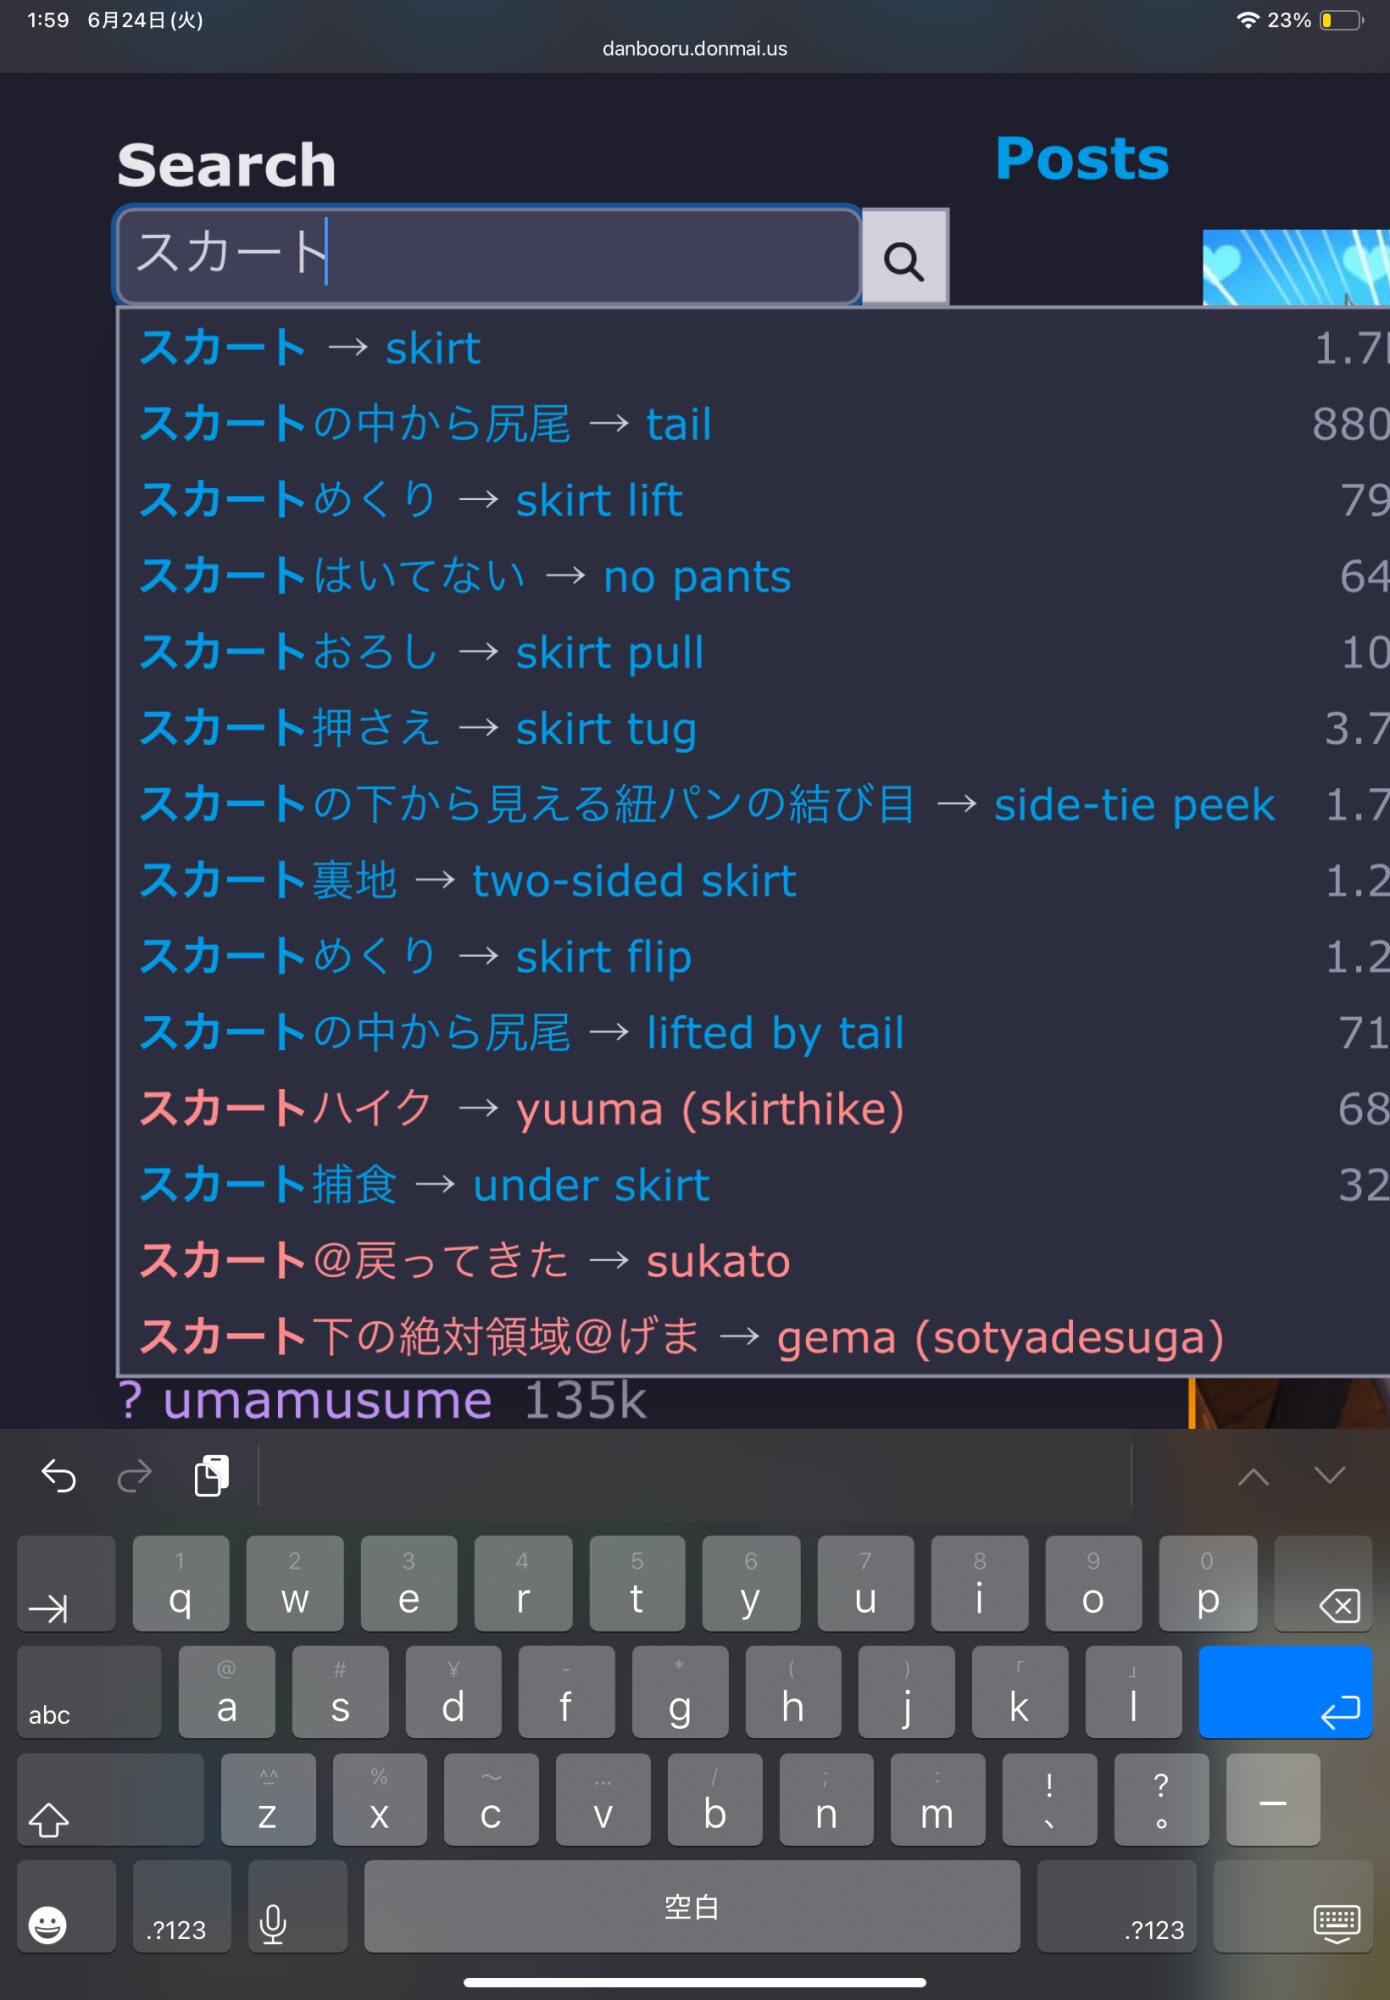Open the umamusume tag link
Viewport: 1390px width, 2000px height.
(327, 1402)
